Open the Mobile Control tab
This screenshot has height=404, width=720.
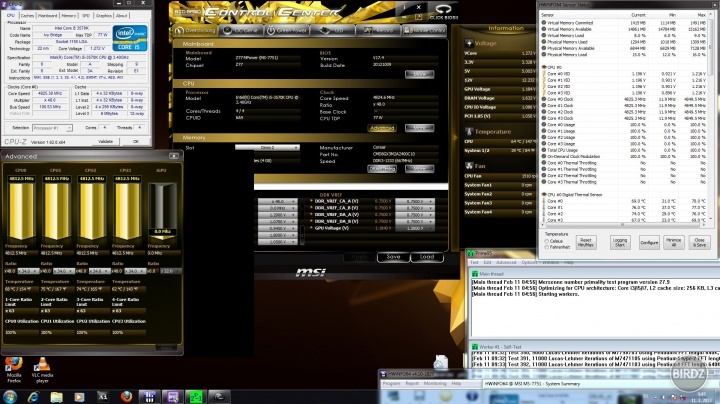[424, 30]
